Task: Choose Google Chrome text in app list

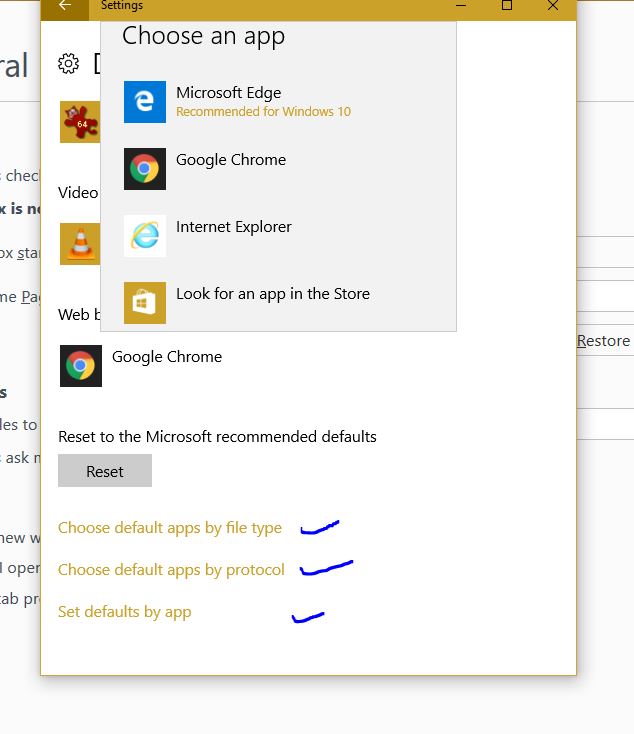Action: pyautogui.click(x=231, y=160)
